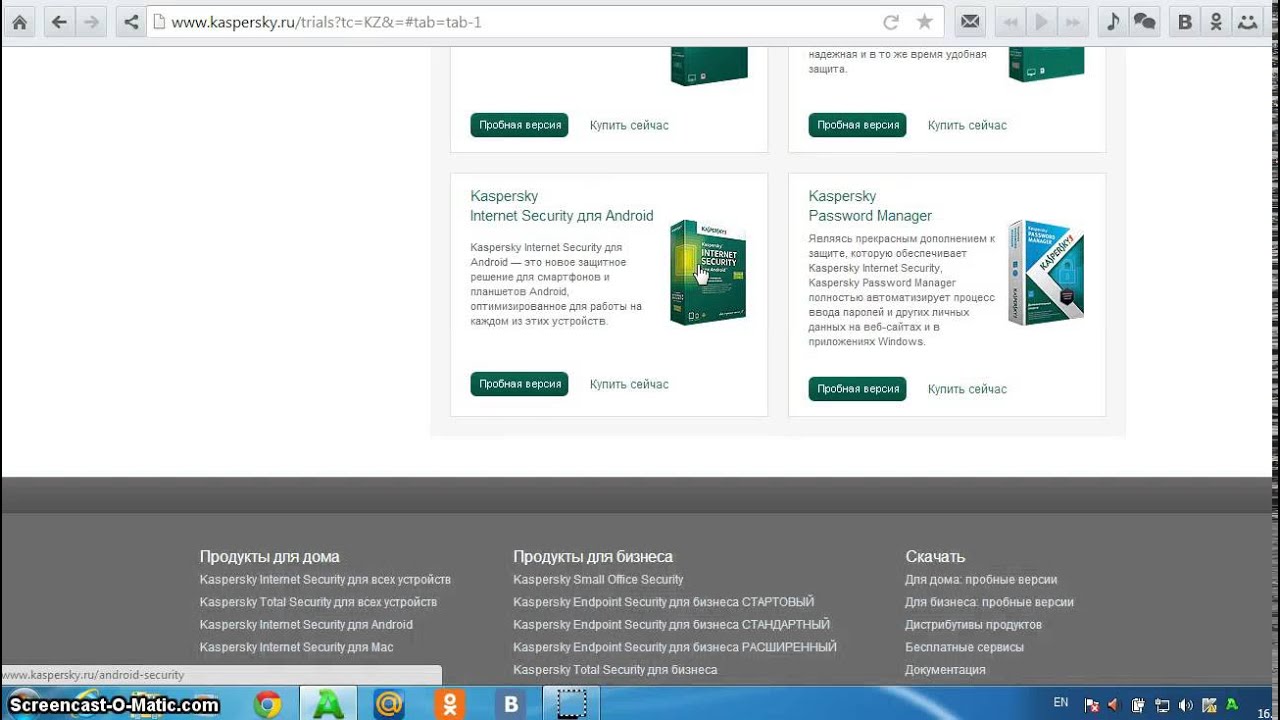Click the Odnoklassniki toolbar icon
Viewport: 1280px width, 720px height.
click(x=1216, y=22)
